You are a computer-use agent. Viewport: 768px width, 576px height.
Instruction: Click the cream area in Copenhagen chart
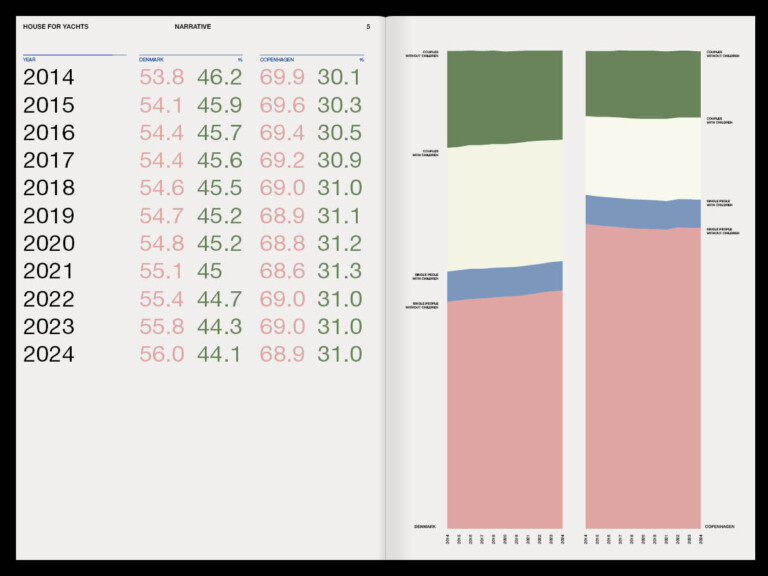click(643, 156)
